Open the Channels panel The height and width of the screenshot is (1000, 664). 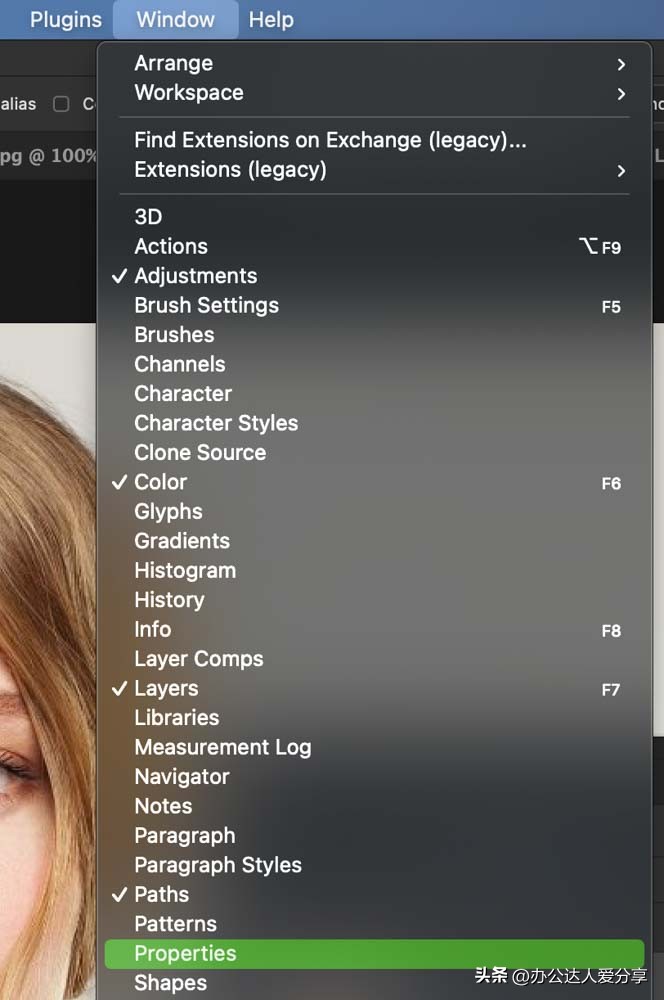tap(374, 364)
